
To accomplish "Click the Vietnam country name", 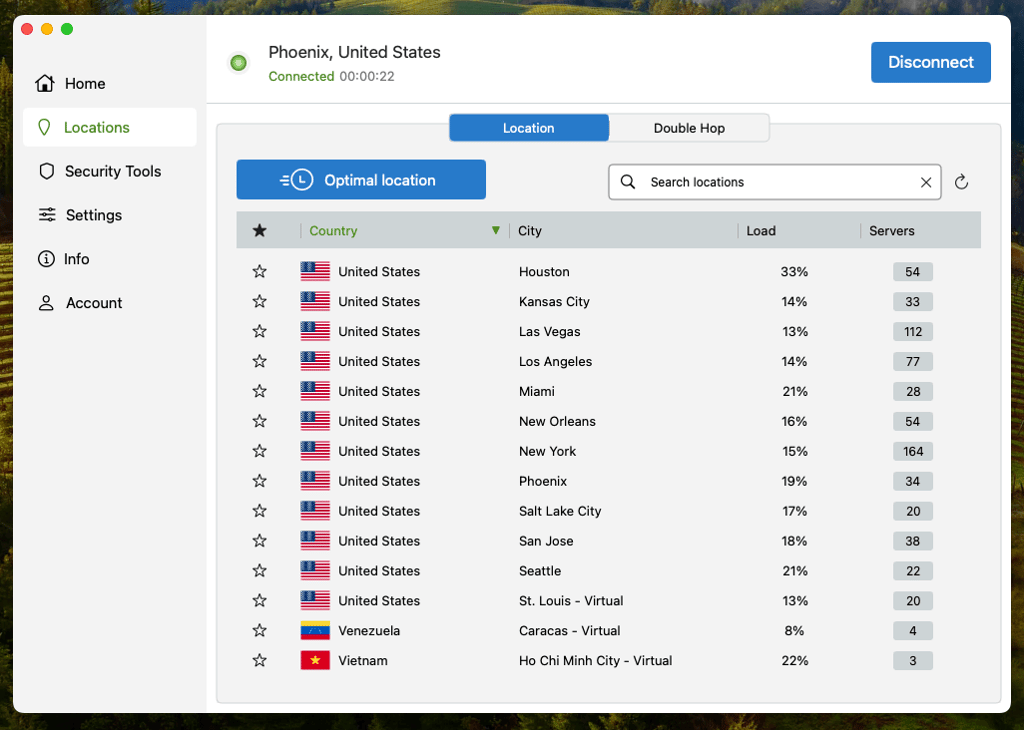I will tap(362, 661).
